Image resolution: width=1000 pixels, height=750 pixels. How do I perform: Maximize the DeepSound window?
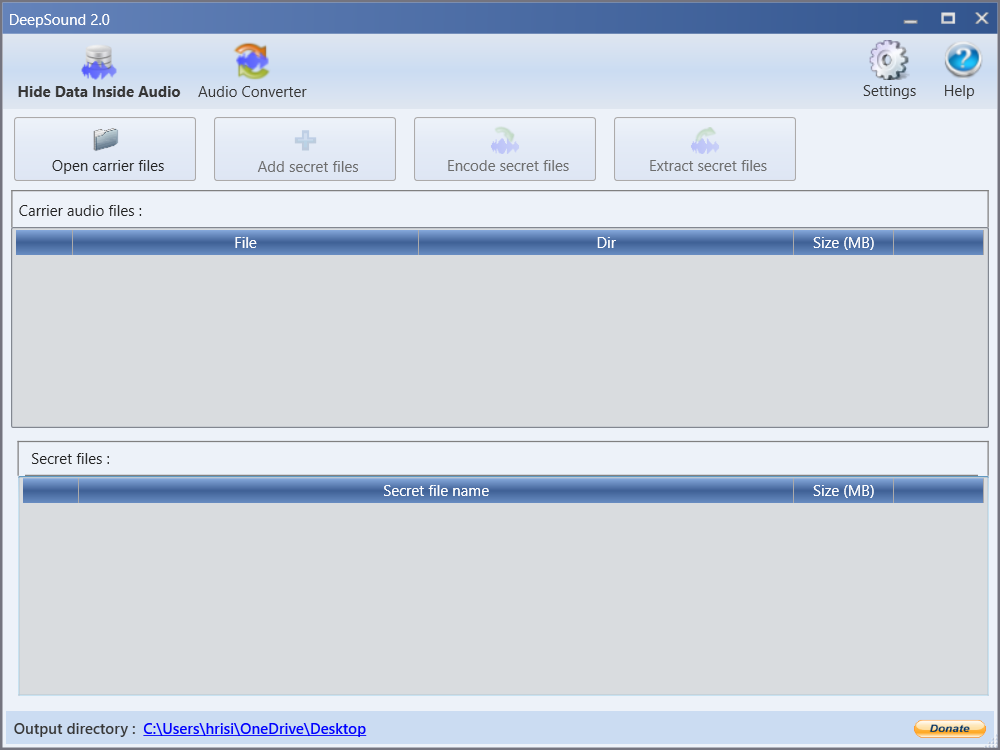pyautogui.click(x=947, y=19)
